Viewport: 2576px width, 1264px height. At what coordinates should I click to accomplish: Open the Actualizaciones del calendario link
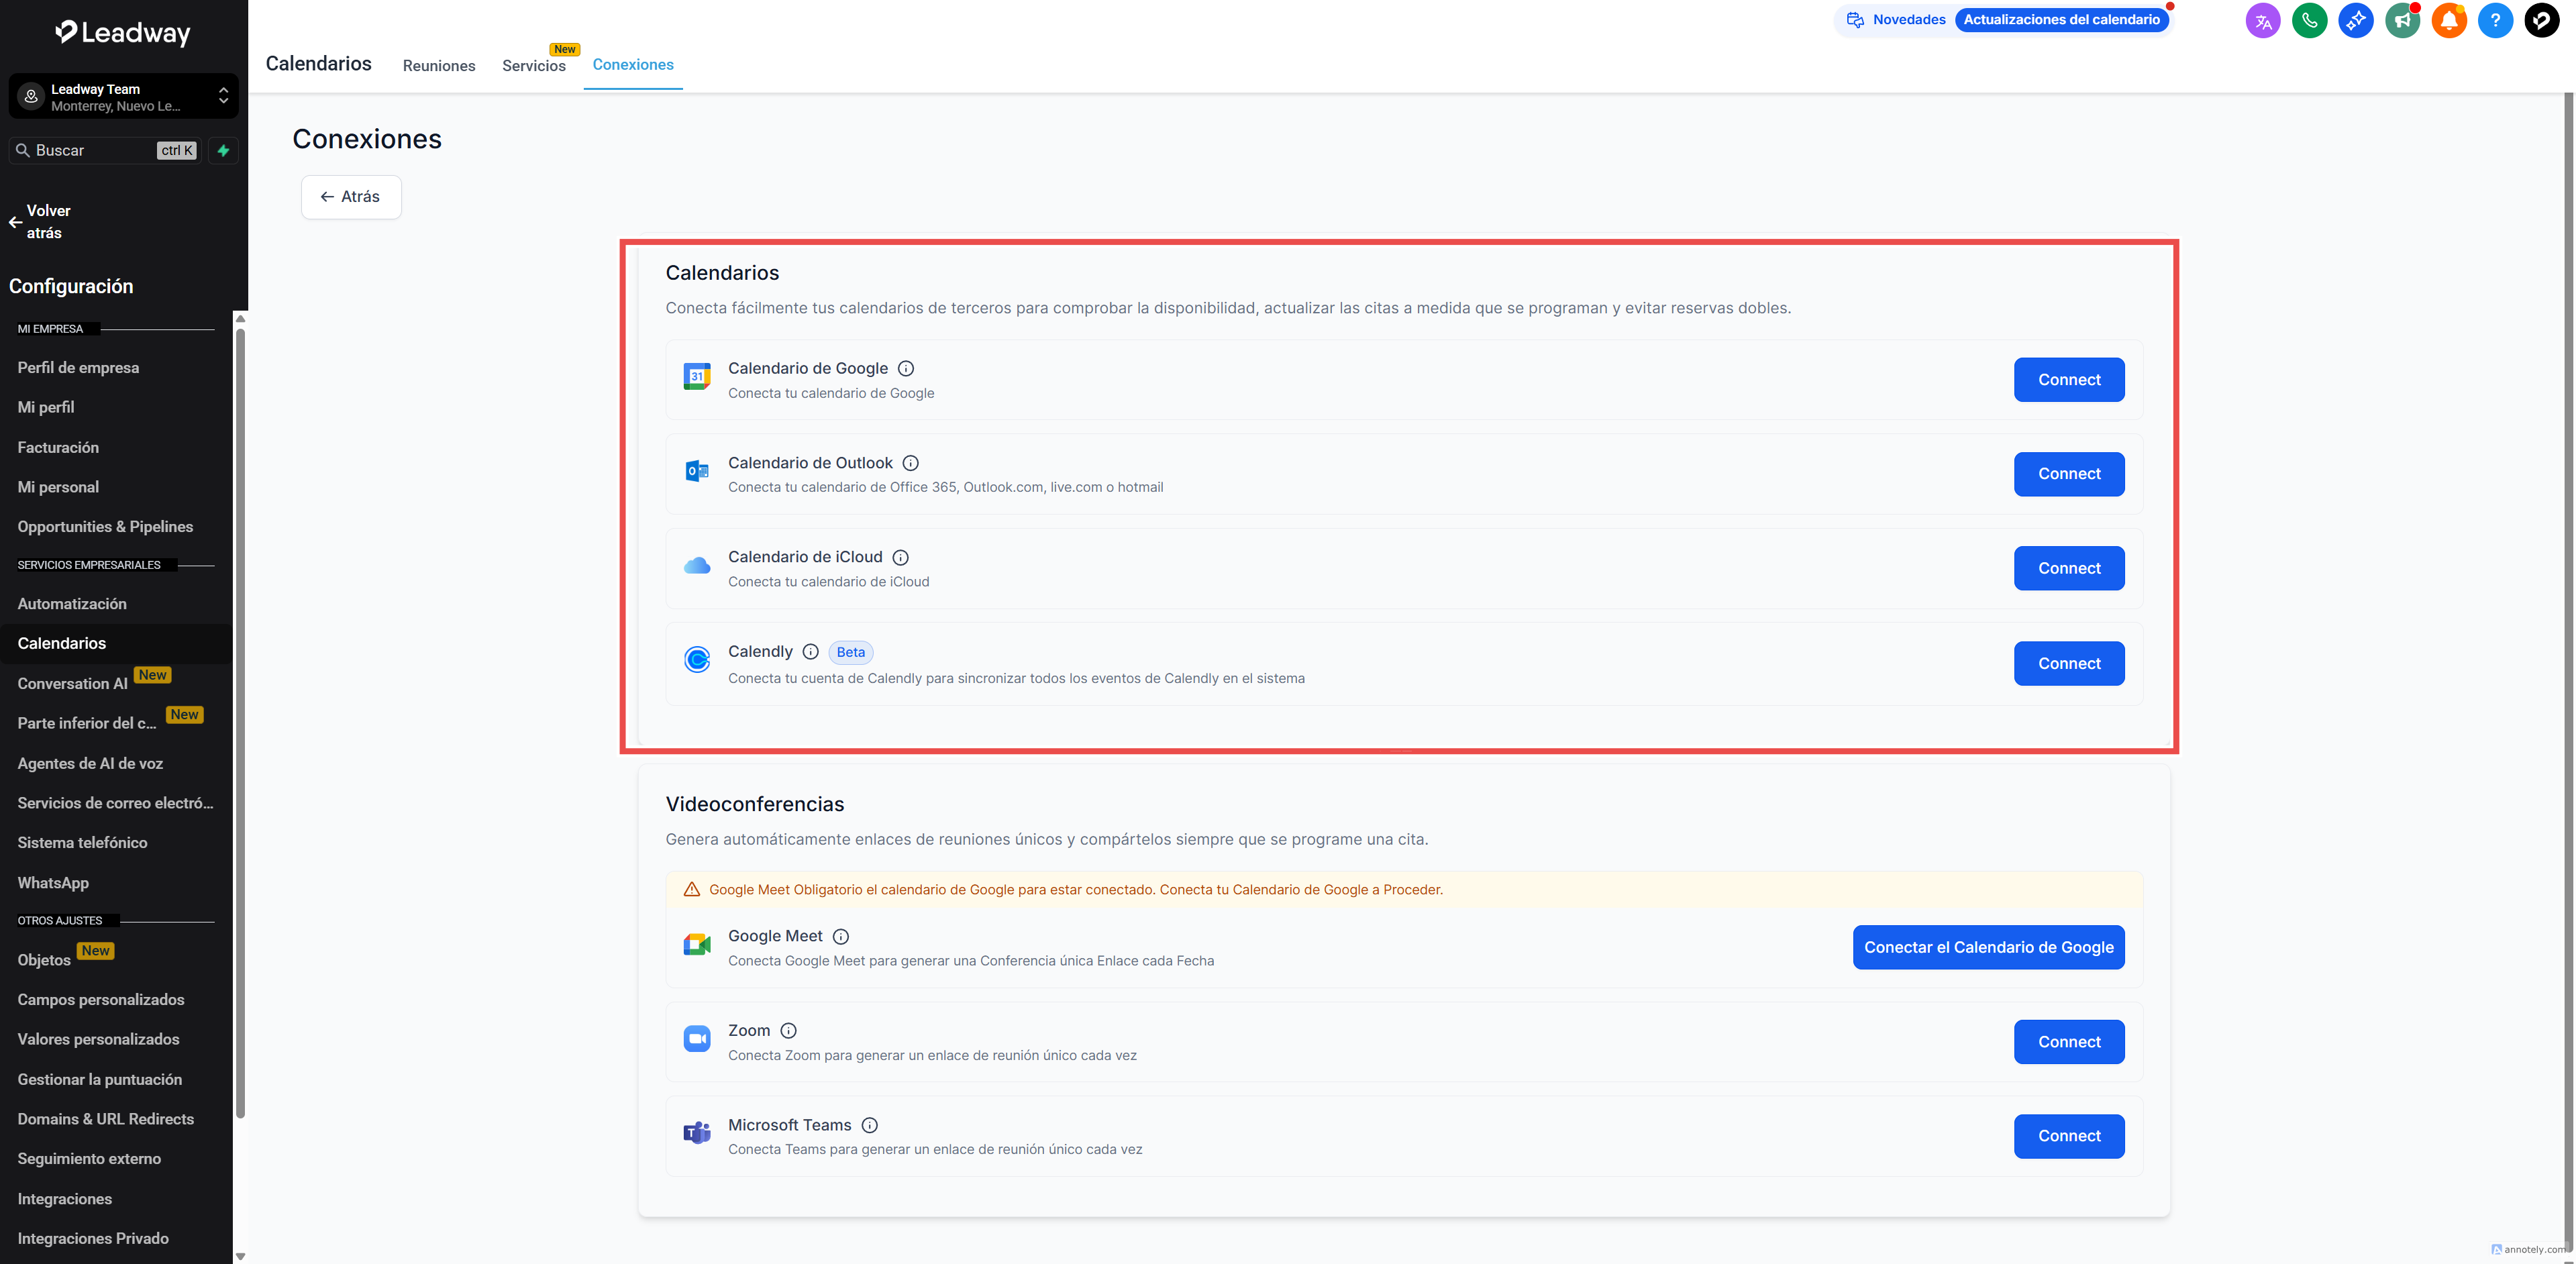(x=2061, y=20)
